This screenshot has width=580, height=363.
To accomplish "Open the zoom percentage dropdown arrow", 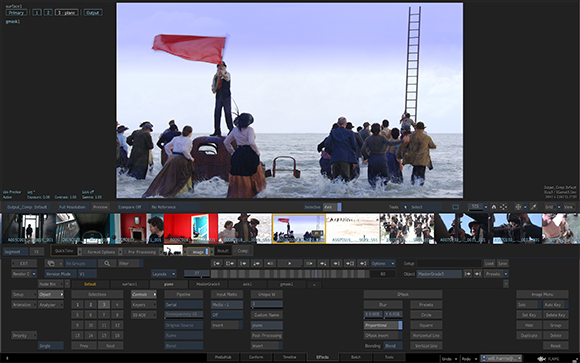I will 486,207.
